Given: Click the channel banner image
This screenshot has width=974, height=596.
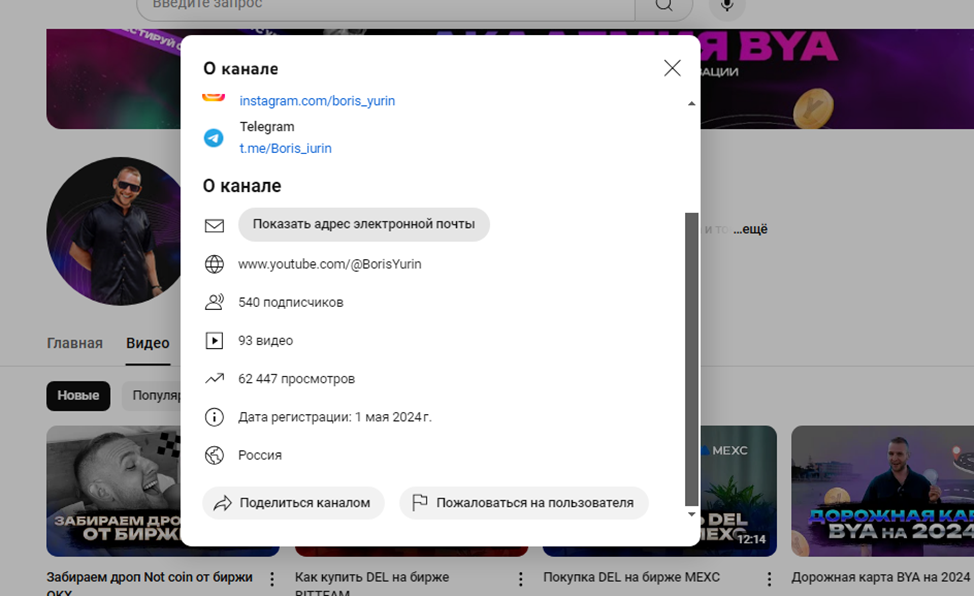Looking at the screenshot, I should click(837, 79).
